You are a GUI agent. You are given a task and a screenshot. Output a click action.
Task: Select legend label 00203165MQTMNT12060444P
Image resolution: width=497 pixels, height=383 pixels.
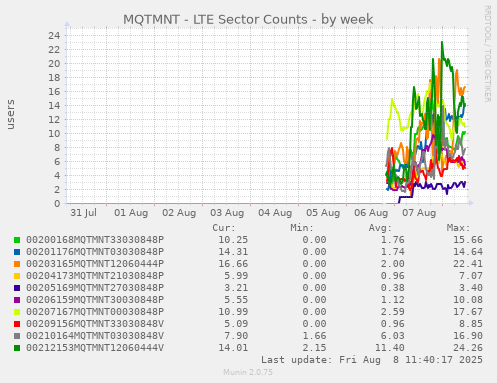pos(95,264)
